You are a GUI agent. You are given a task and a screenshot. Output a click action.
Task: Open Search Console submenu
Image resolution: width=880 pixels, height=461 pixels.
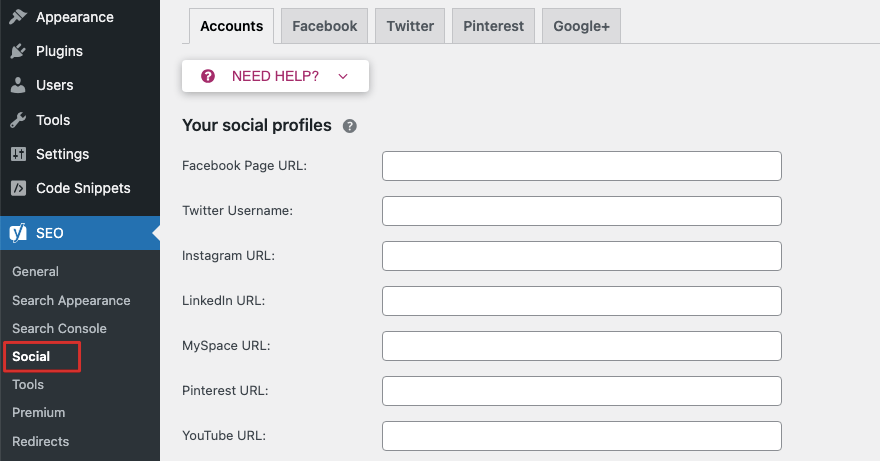click(59, 328)
